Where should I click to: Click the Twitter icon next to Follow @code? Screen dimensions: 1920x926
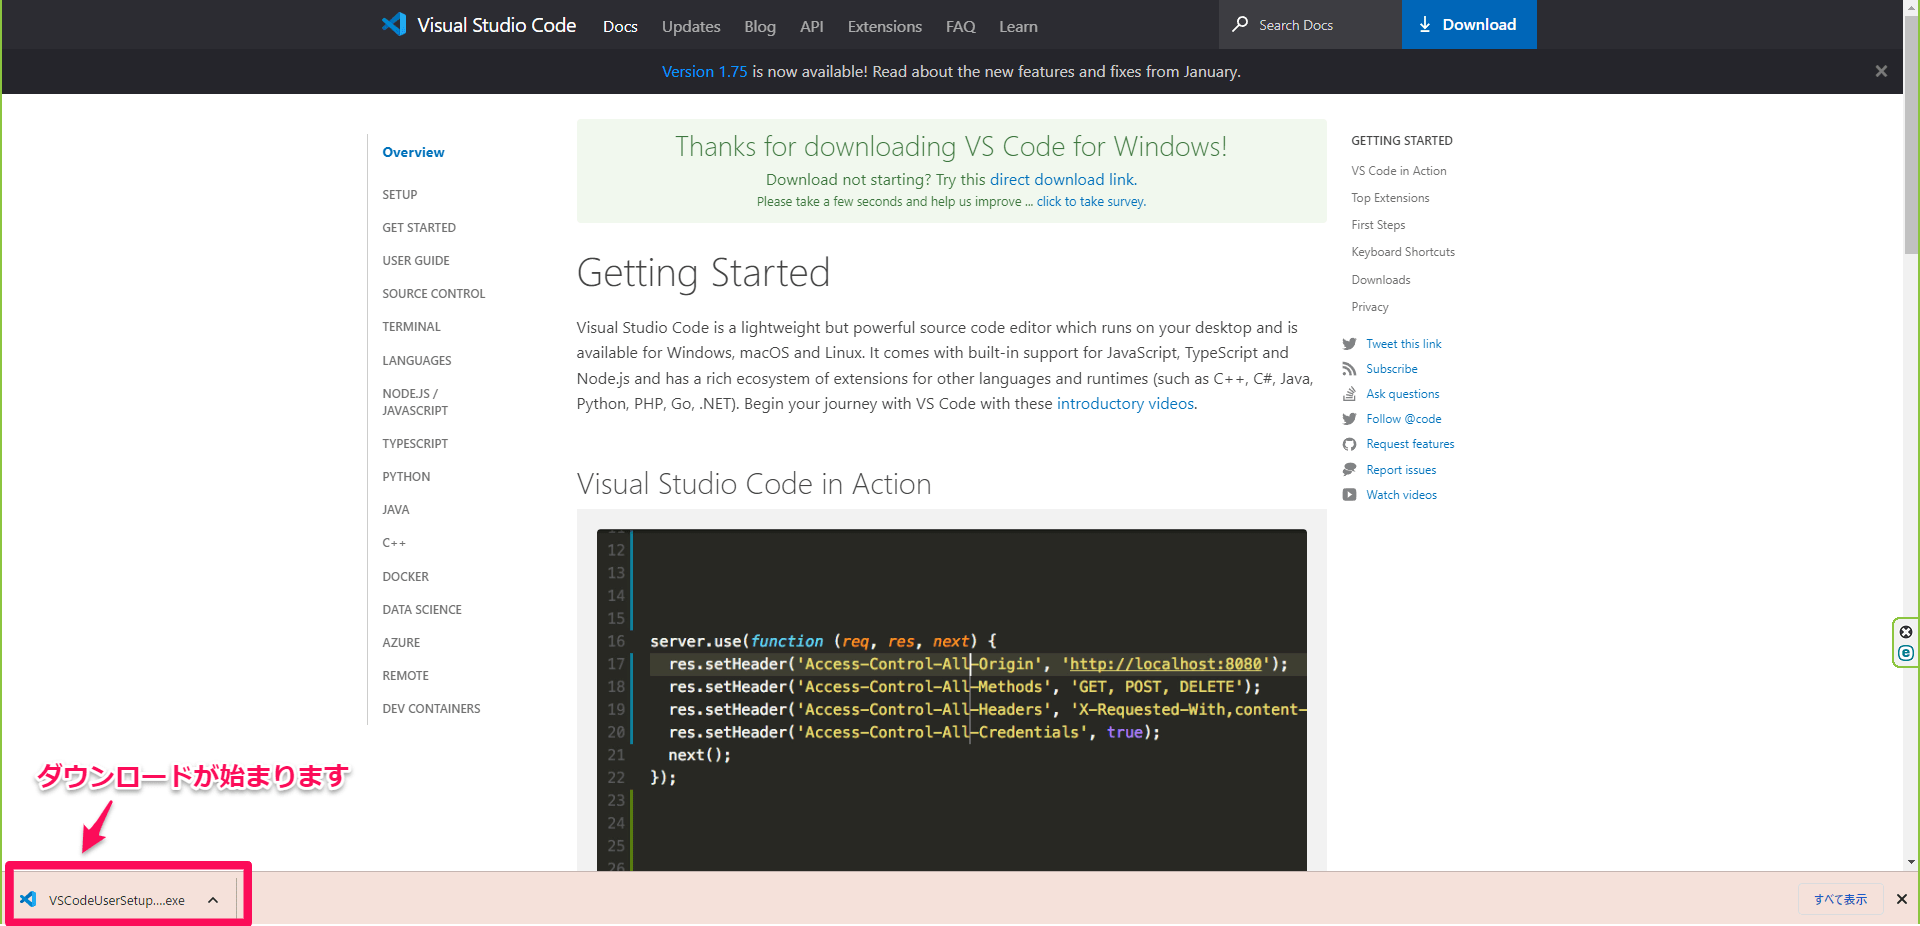[1349, 419]
